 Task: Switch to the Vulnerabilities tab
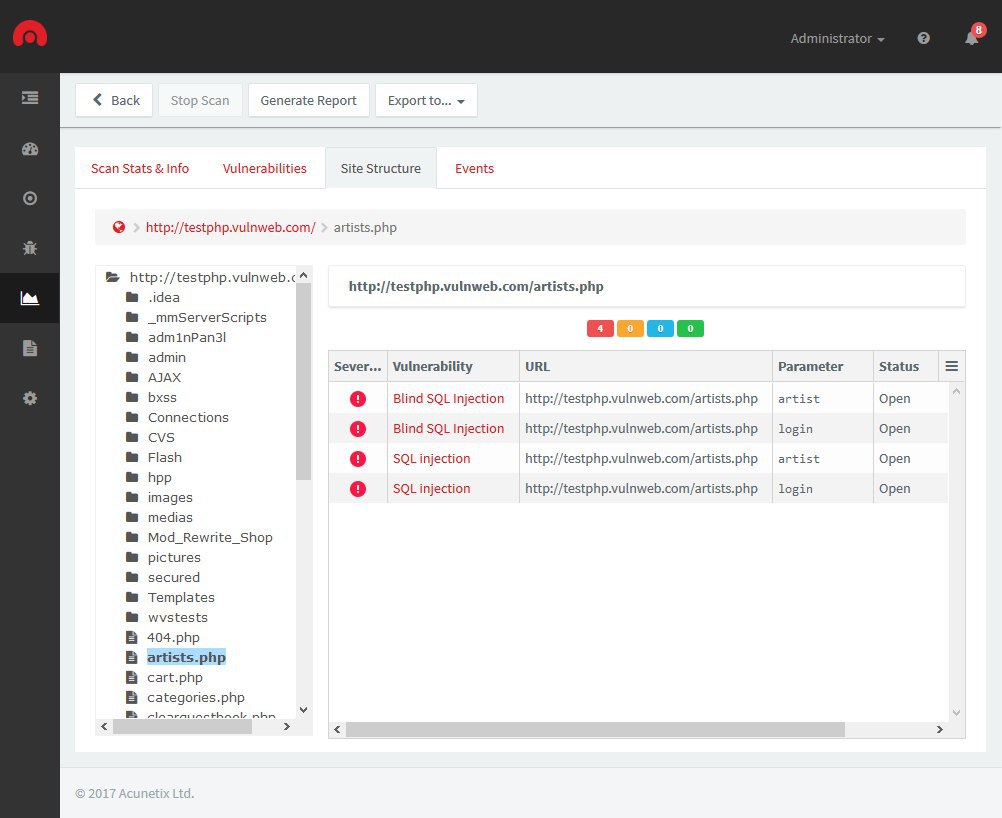tap(265, 169)
